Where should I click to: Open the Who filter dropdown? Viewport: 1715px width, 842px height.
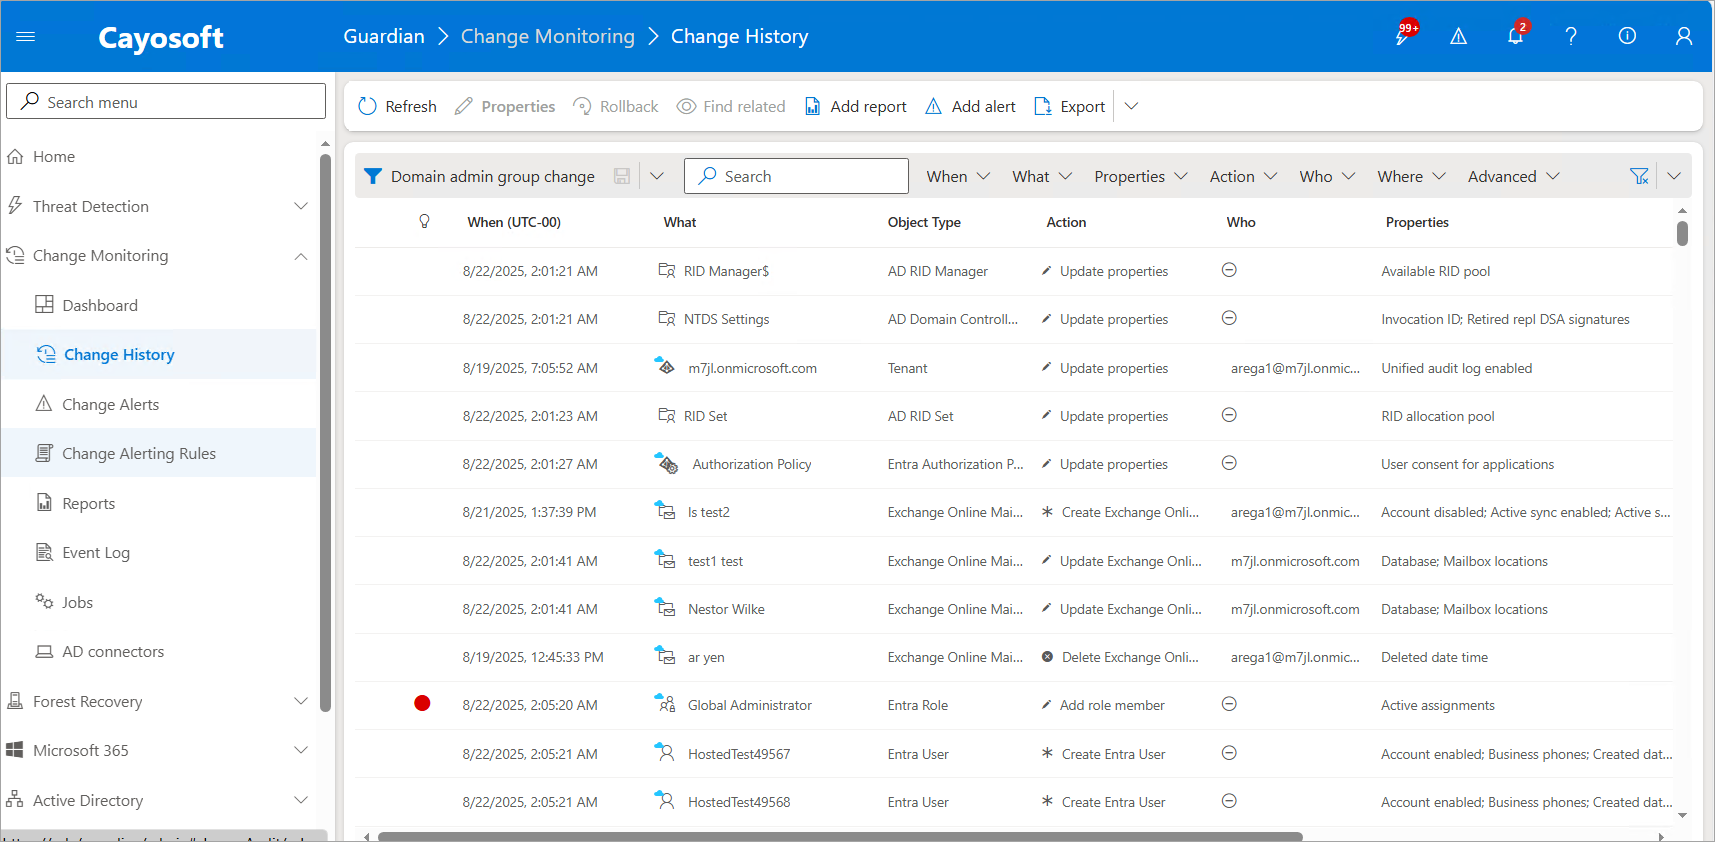tap(1327, 176)
